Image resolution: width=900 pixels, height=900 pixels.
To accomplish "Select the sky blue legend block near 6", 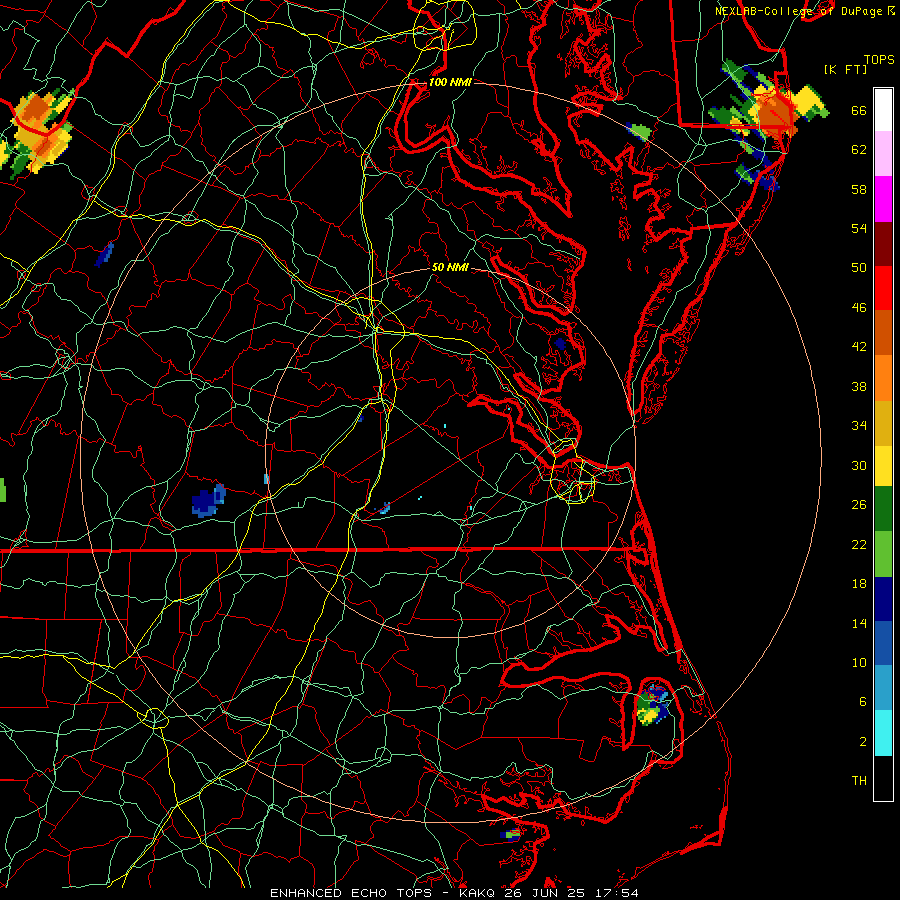I will (883, 688).
